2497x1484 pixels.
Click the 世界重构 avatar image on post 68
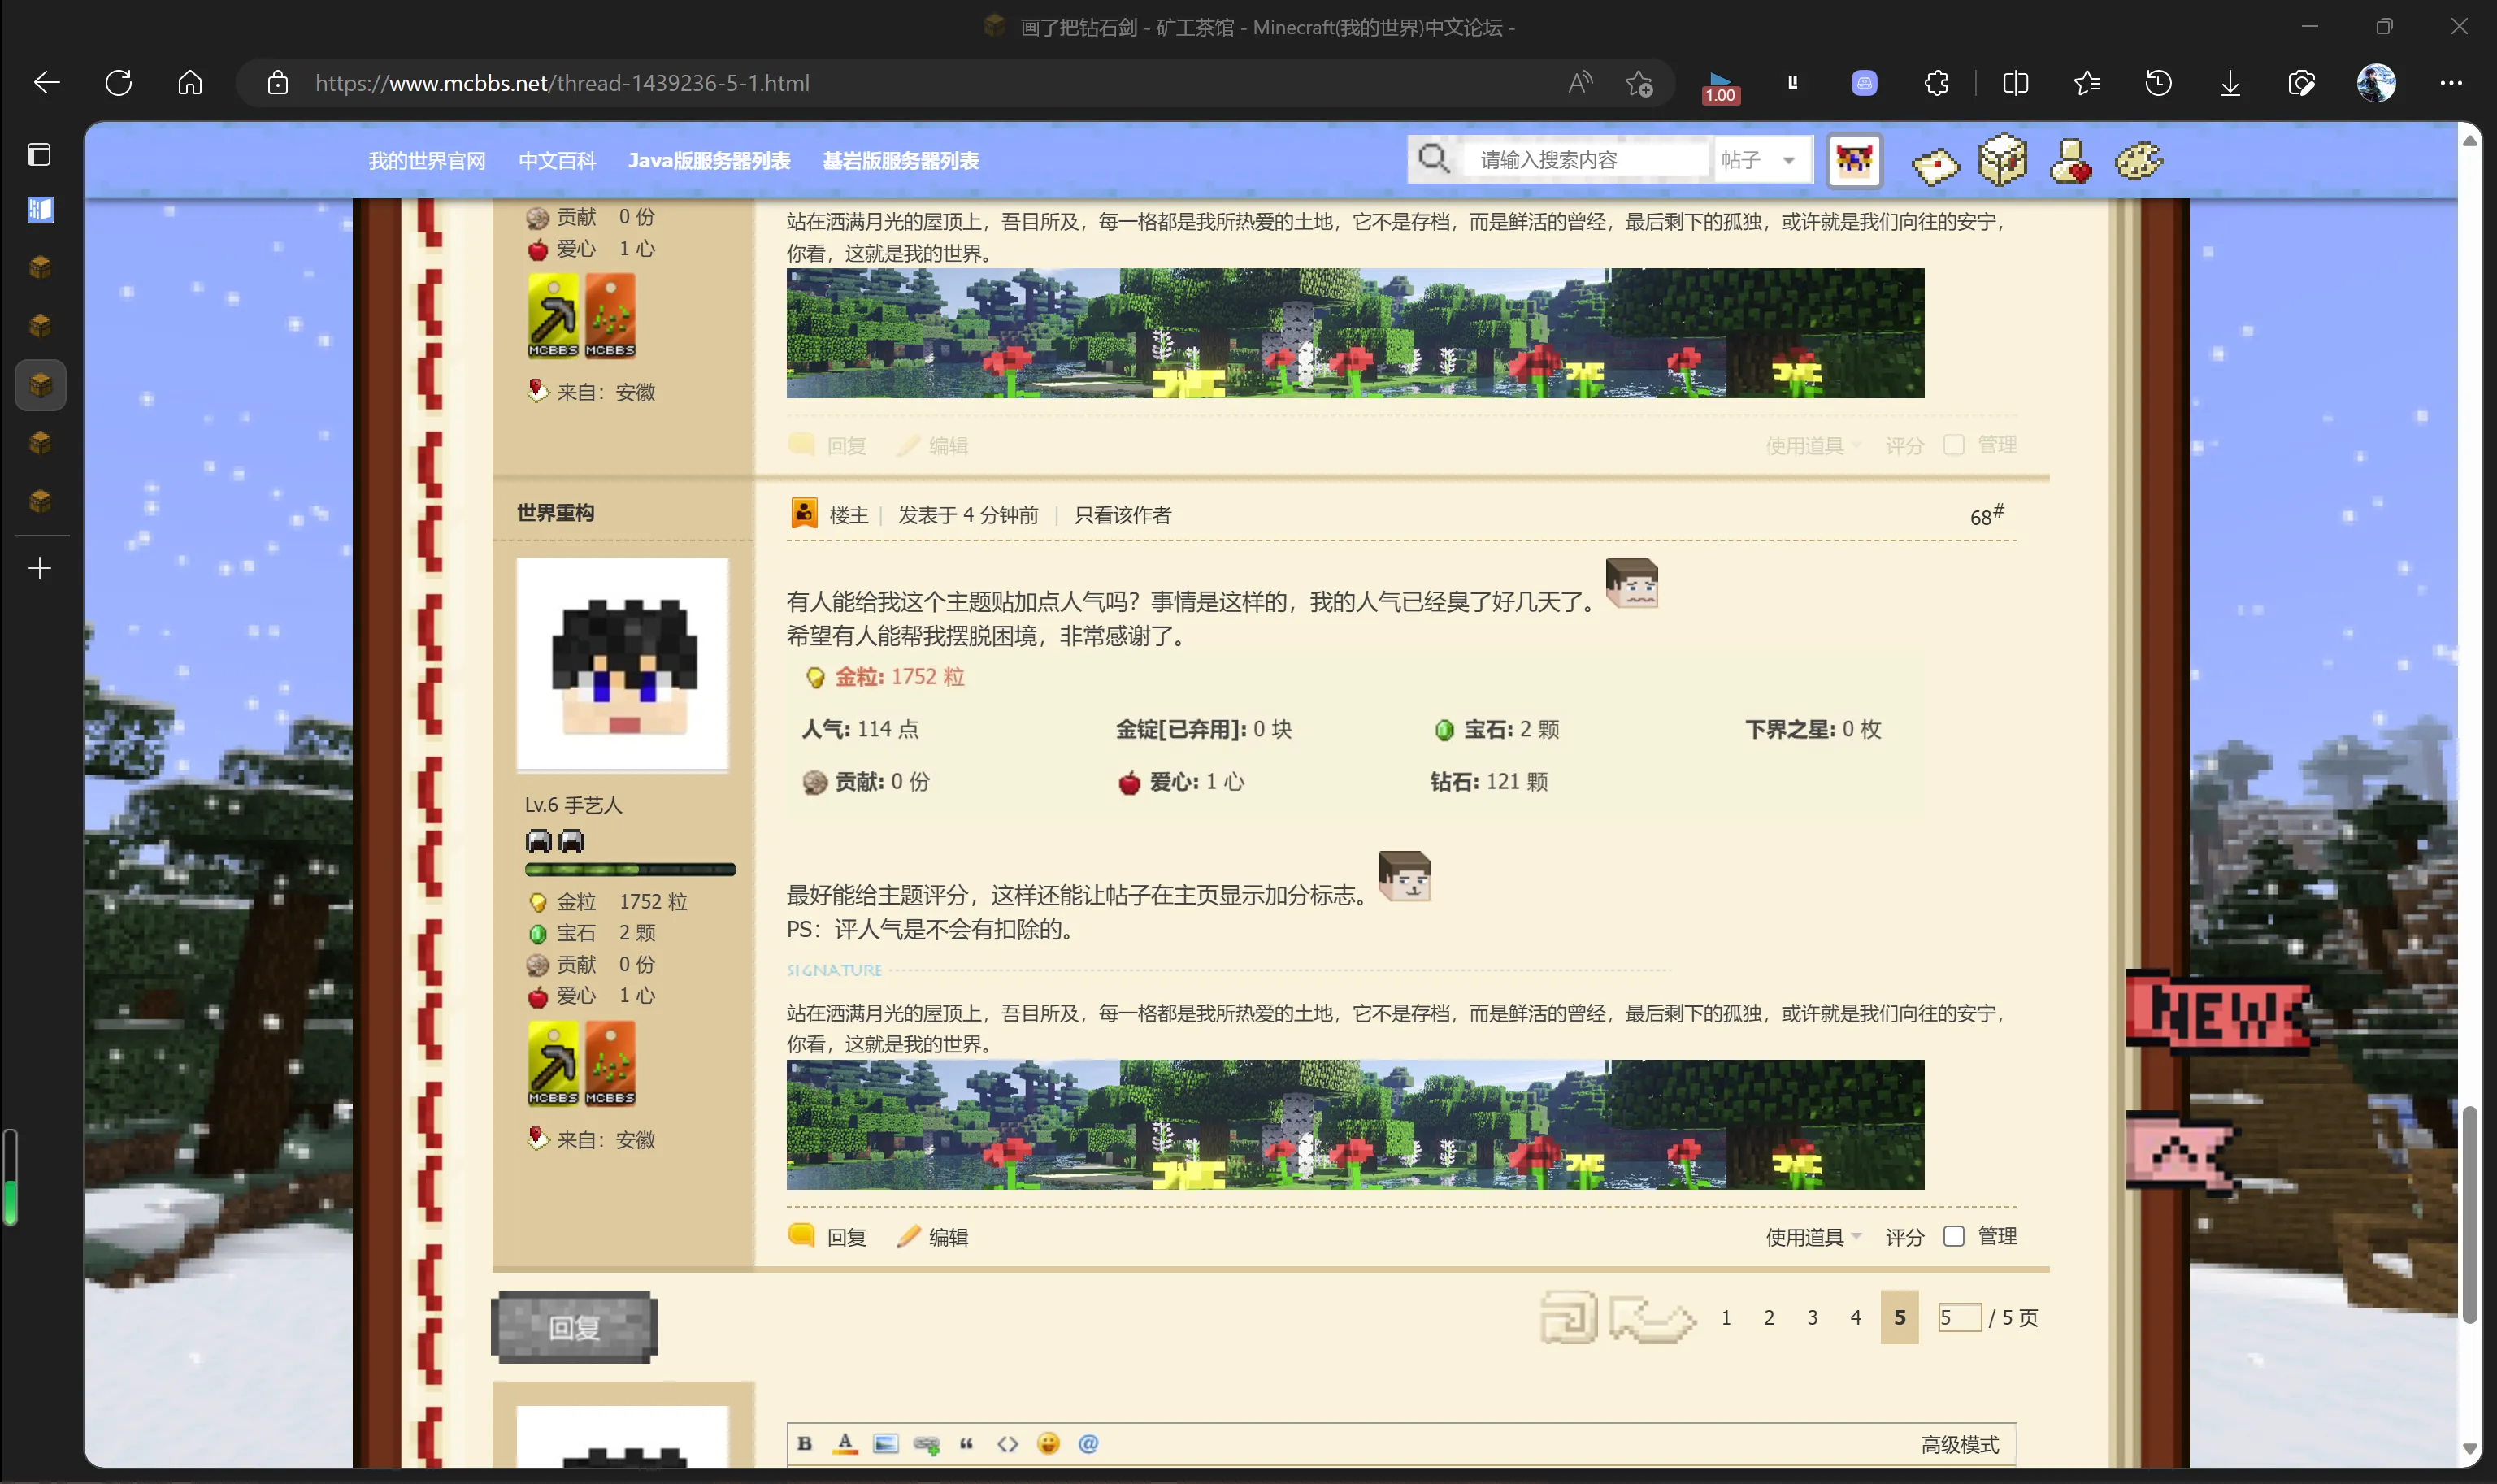(x=622, y=664)
